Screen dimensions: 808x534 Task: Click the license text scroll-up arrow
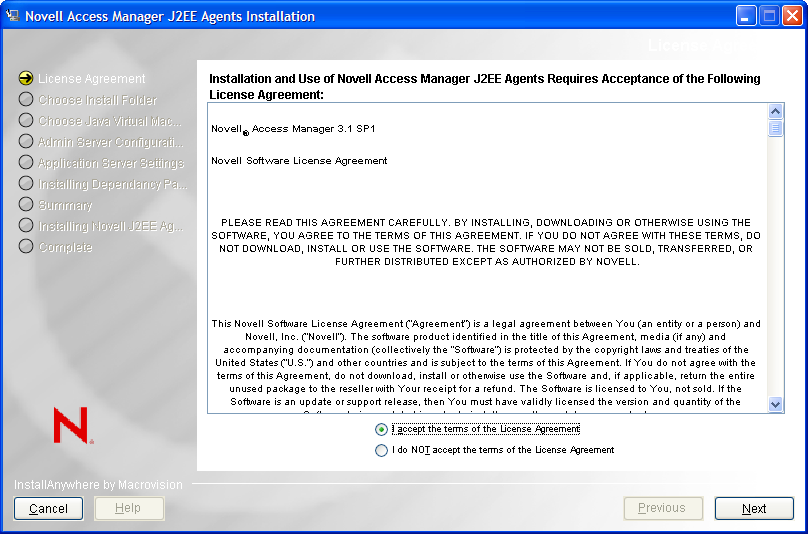click(x=776, y=111)
